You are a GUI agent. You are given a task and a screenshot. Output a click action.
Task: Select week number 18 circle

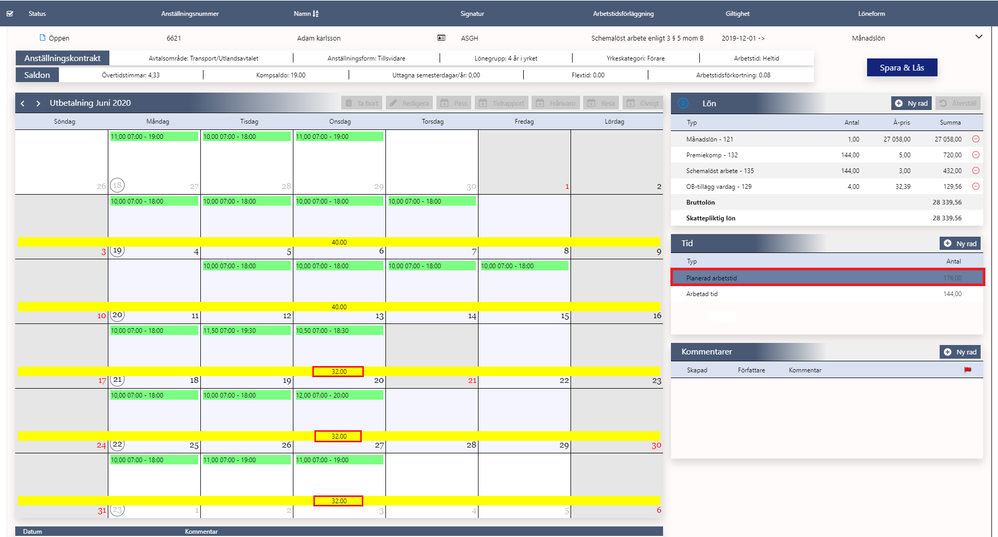point(117,185)
